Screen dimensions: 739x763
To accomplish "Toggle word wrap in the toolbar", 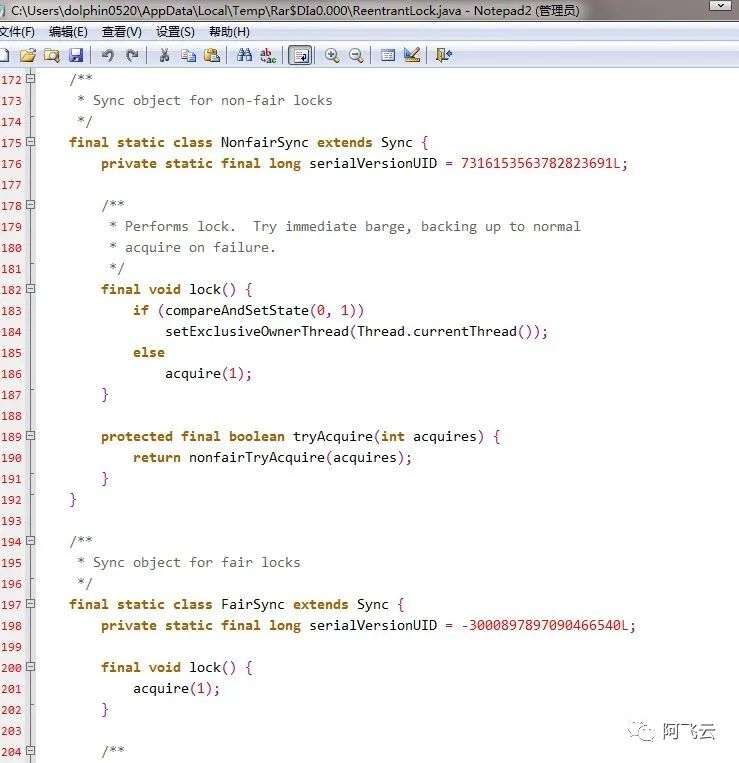I will click(300, 55).
